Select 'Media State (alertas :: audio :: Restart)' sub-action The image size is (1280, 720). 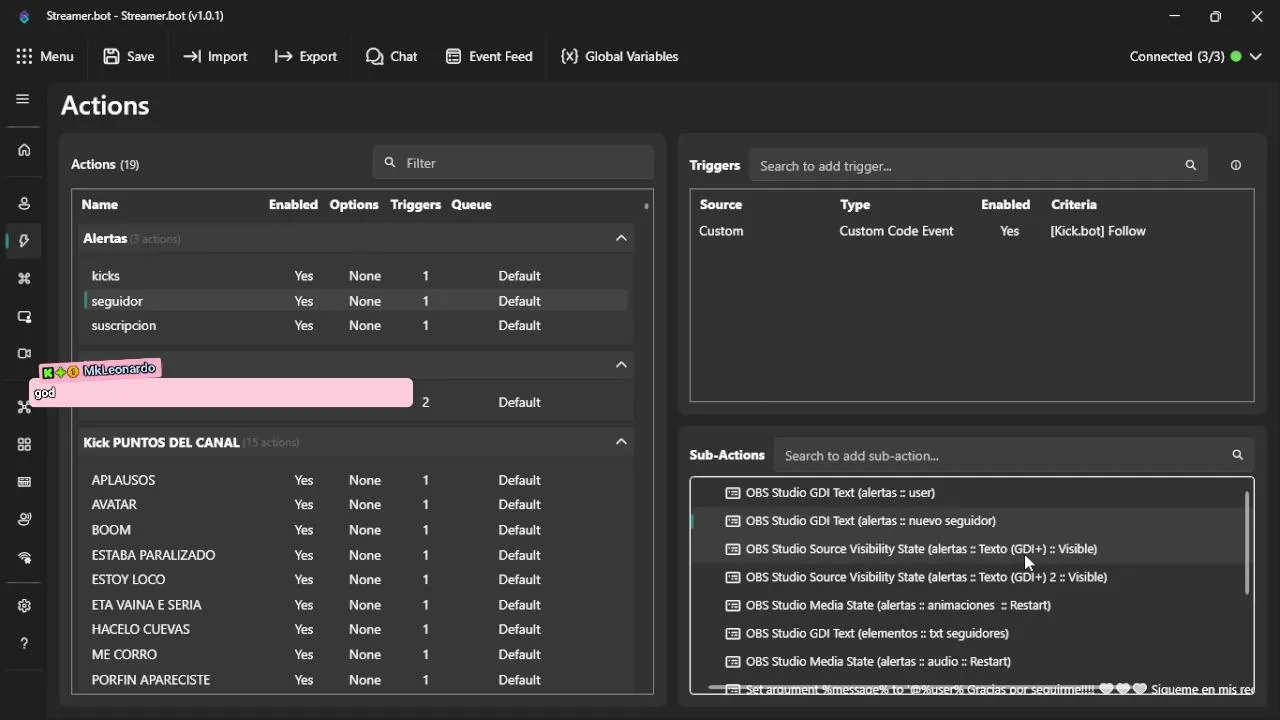[x=967, y=661]
